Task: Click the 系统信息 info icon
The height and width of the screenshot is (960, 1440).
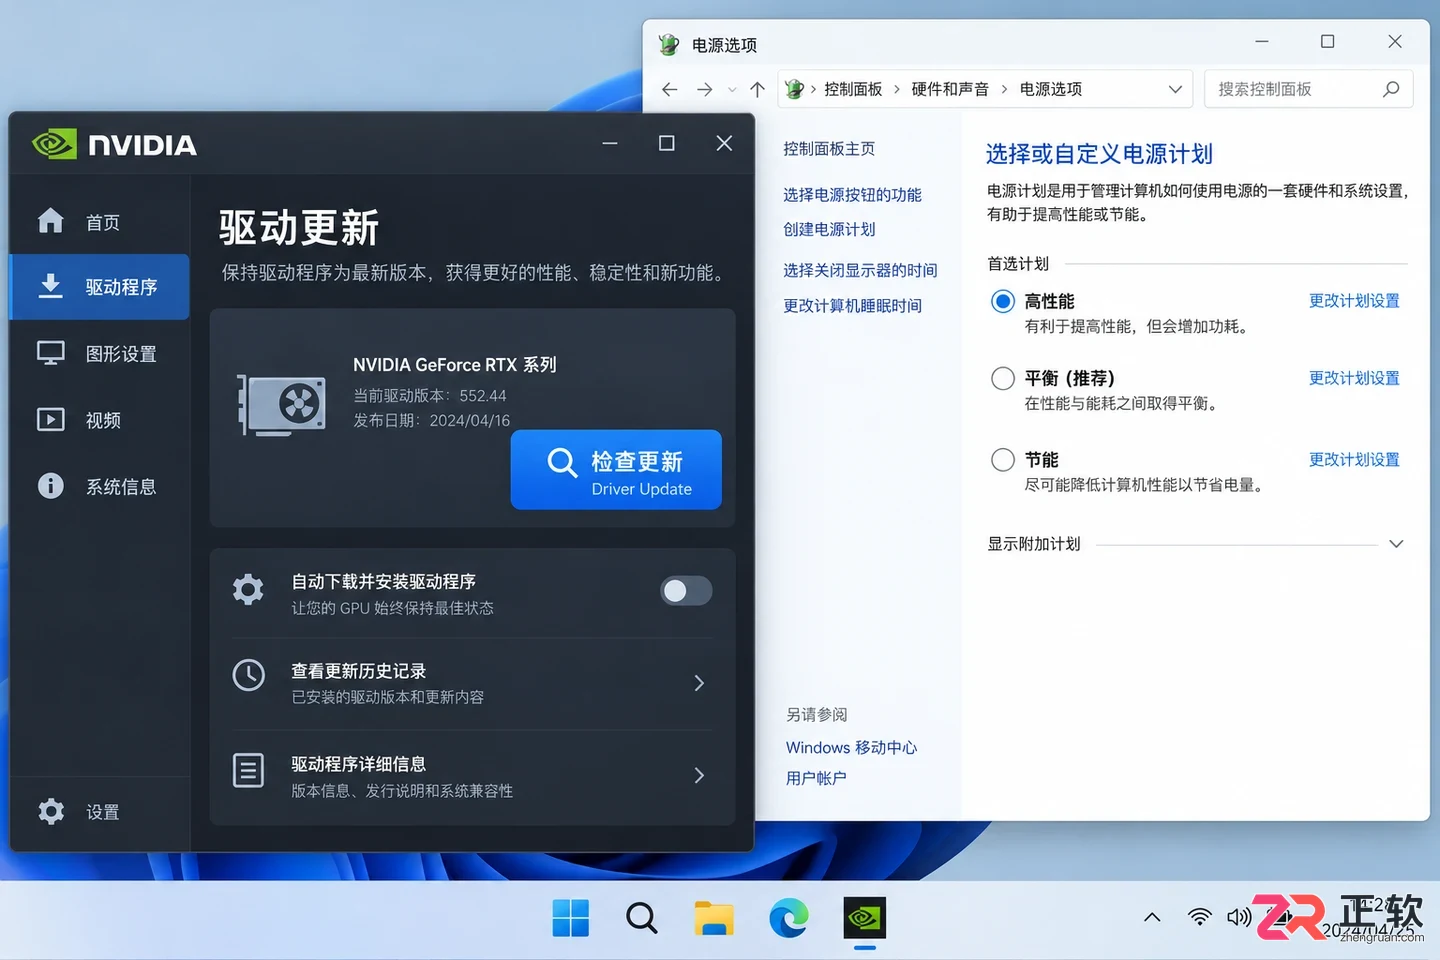Action: (50, 486)
